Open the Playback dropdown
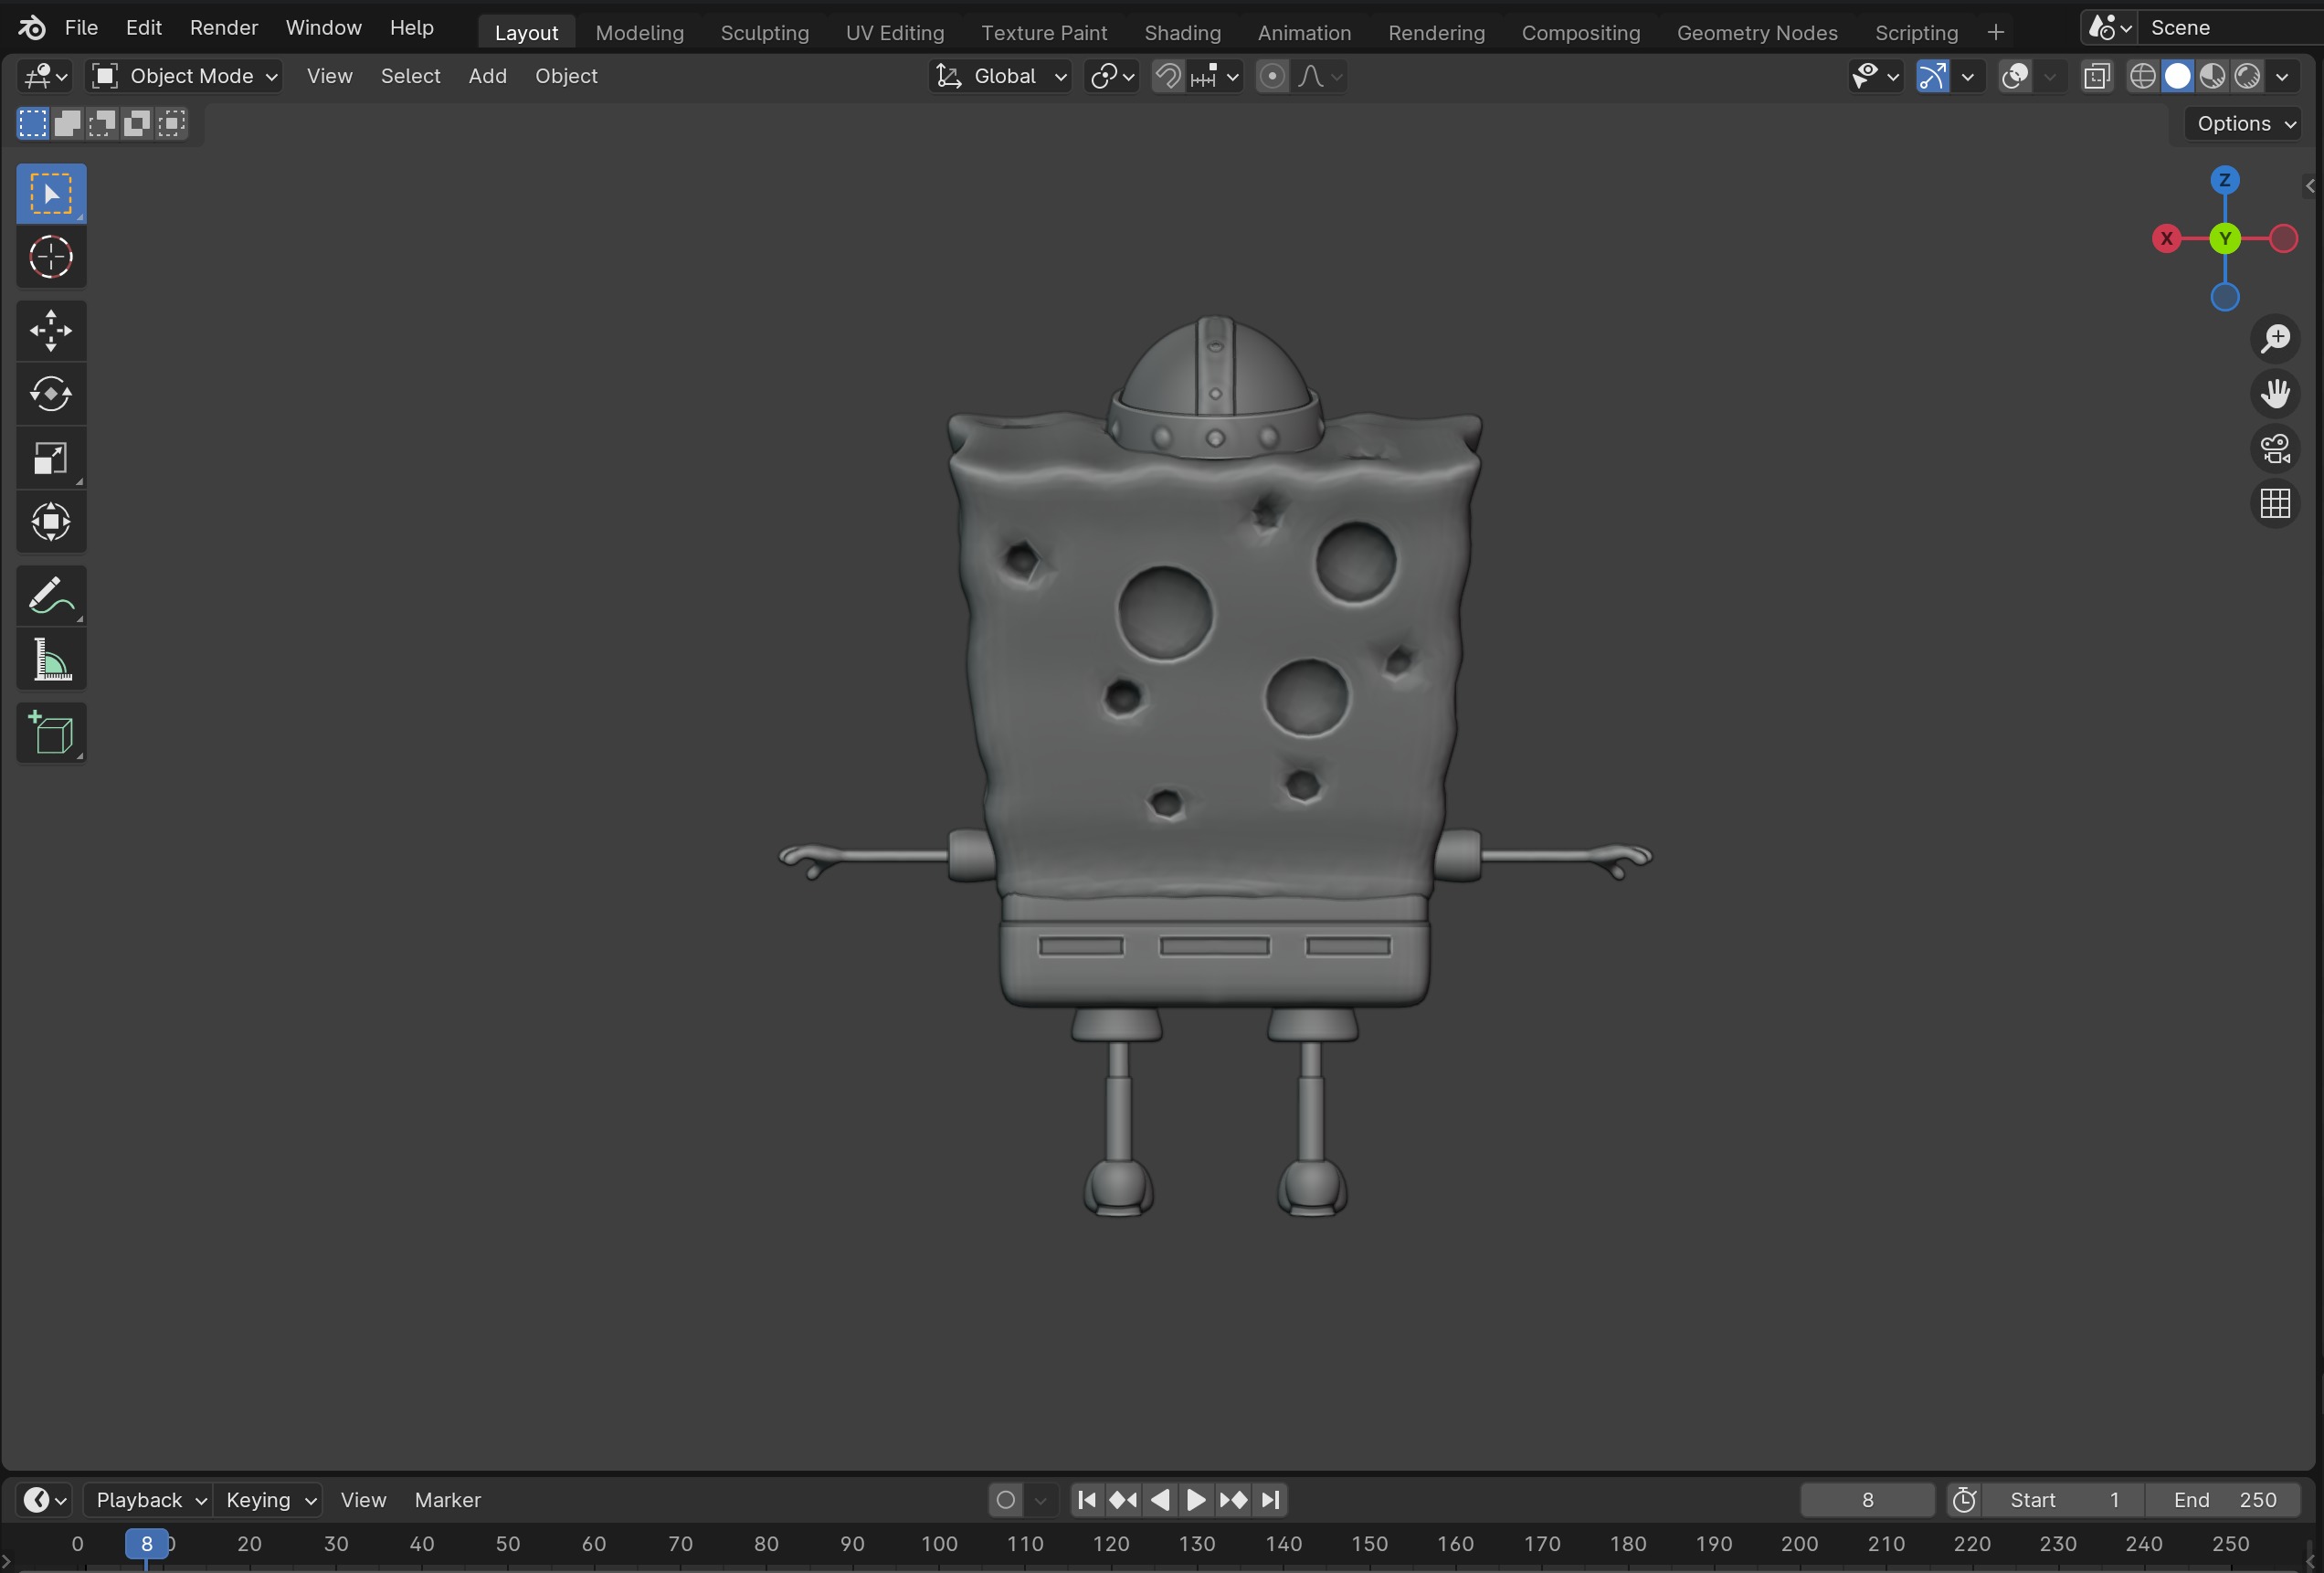This screenshot has height=1573, width=2324. (147, 1499)
